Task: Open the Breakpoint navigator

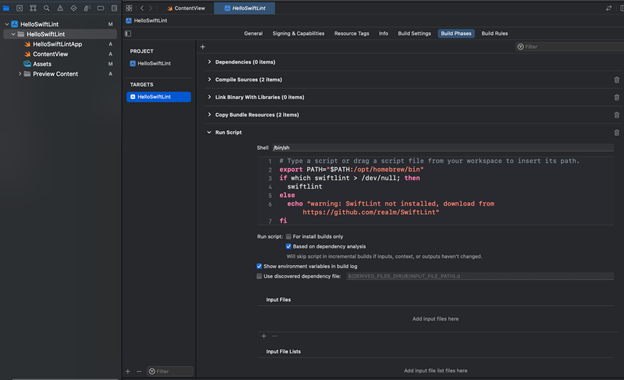Action: click(x=100, y=8)
